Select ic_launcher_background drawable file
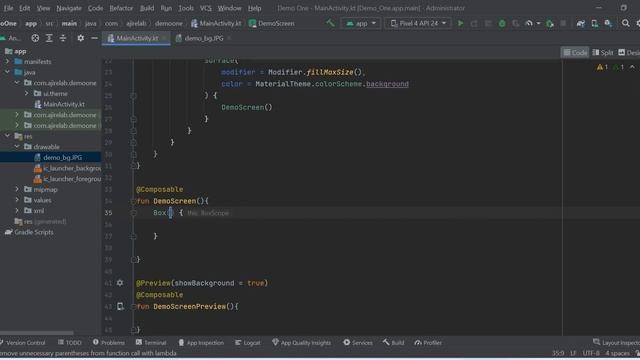Screen dimensions: 640x360 tap(67, 168)
